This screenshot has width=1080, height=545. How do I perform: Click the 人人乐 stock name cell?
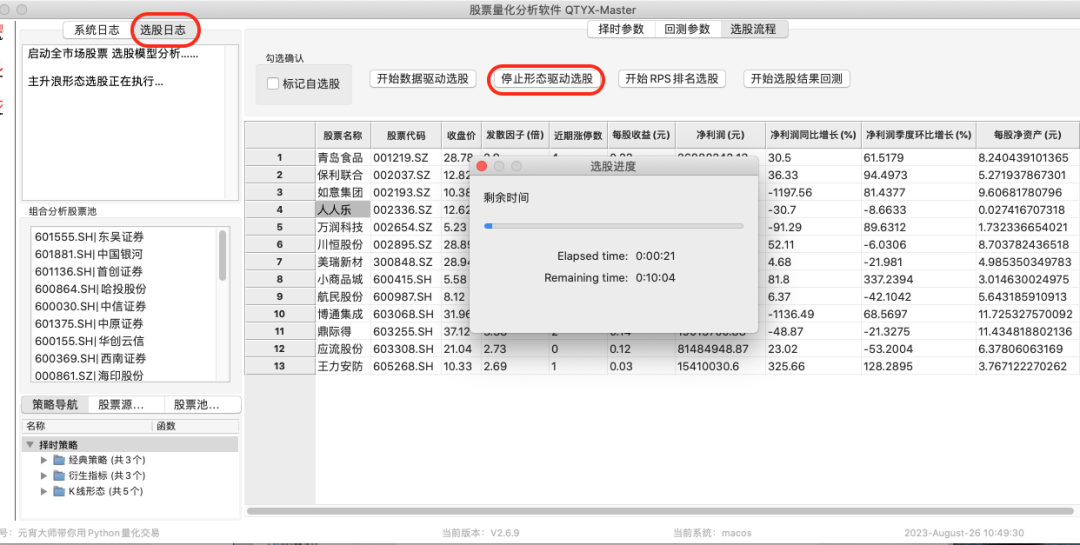point(343,210)
